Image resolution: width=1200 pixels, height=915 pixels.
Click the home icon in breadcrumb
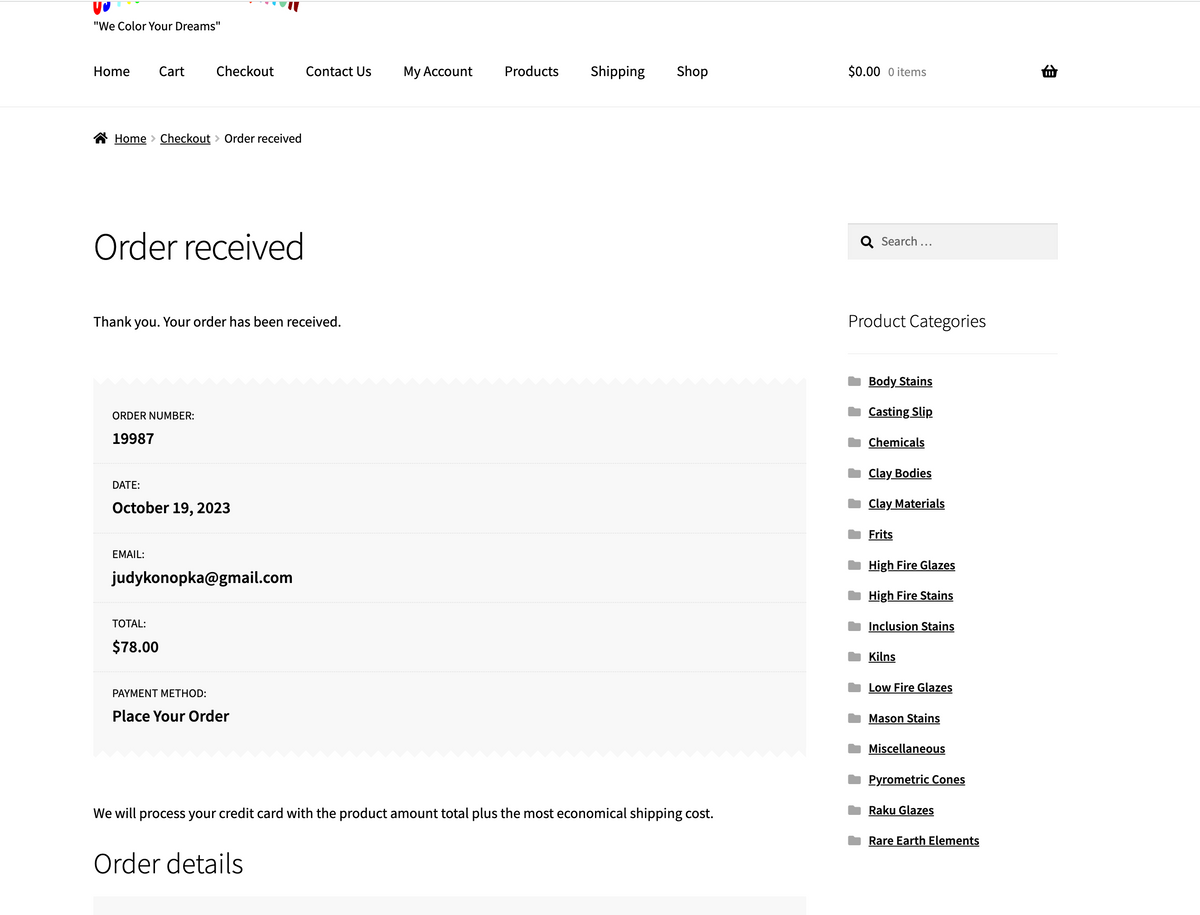[x=100, y=138]
